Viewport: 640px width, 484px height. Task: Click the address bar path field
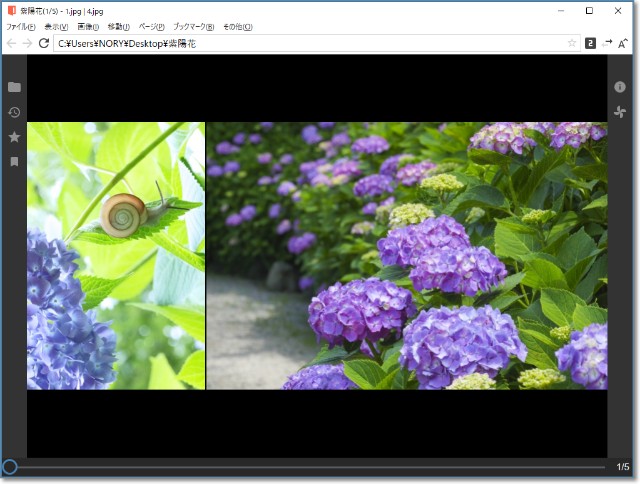[x=300, y=44]
